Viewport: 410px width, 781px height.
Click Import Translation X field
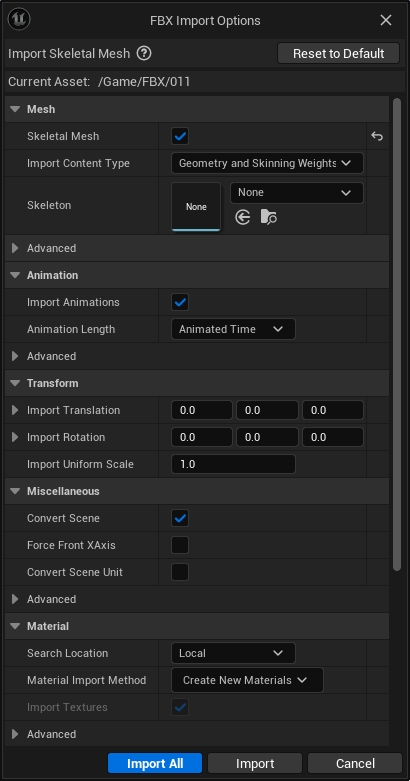pyautogui.click(x=202, y=410)
